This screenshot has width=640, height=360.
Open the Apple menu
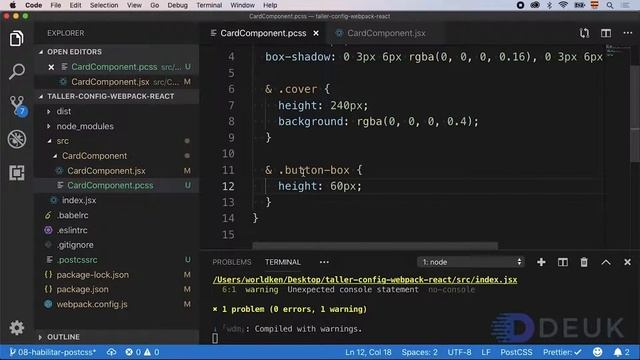coord(13,5)
